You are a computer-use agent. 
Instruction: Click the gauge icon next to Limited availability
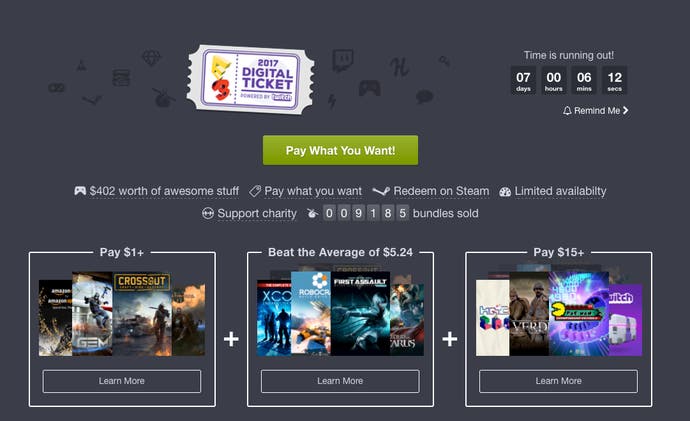(505, 191)
